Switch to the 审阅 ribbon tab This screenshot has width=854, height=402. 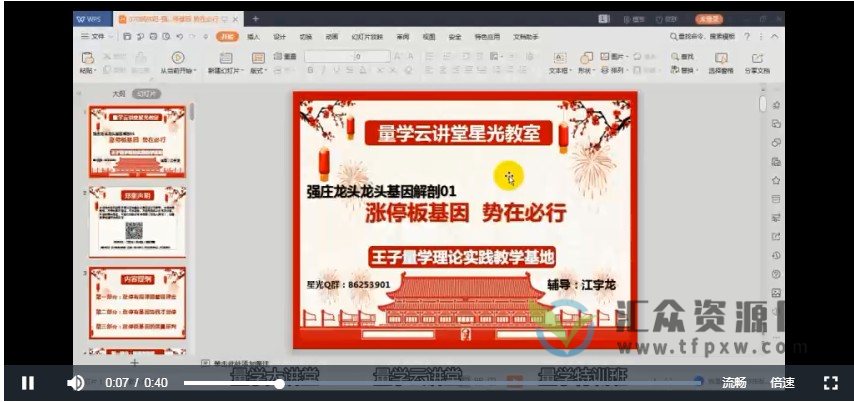pyautogui.click(x=402, y=37)
